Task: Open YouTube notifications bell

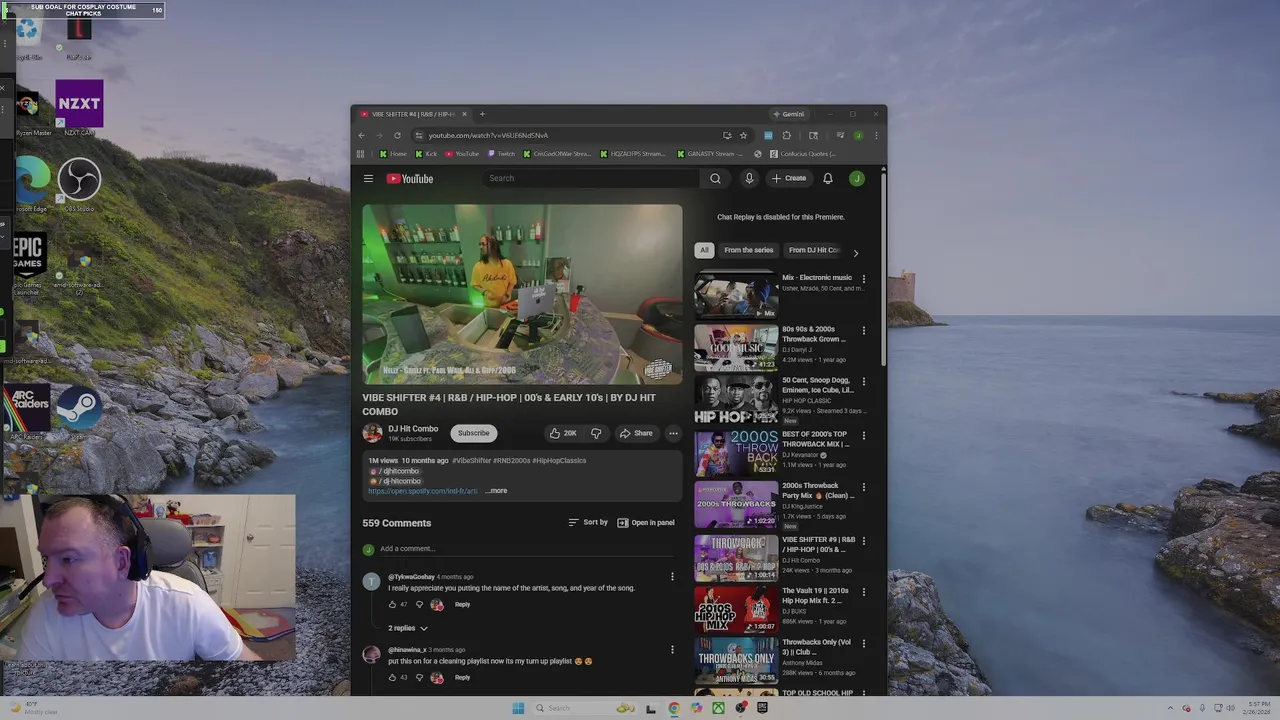Action: tap(828, 179)
